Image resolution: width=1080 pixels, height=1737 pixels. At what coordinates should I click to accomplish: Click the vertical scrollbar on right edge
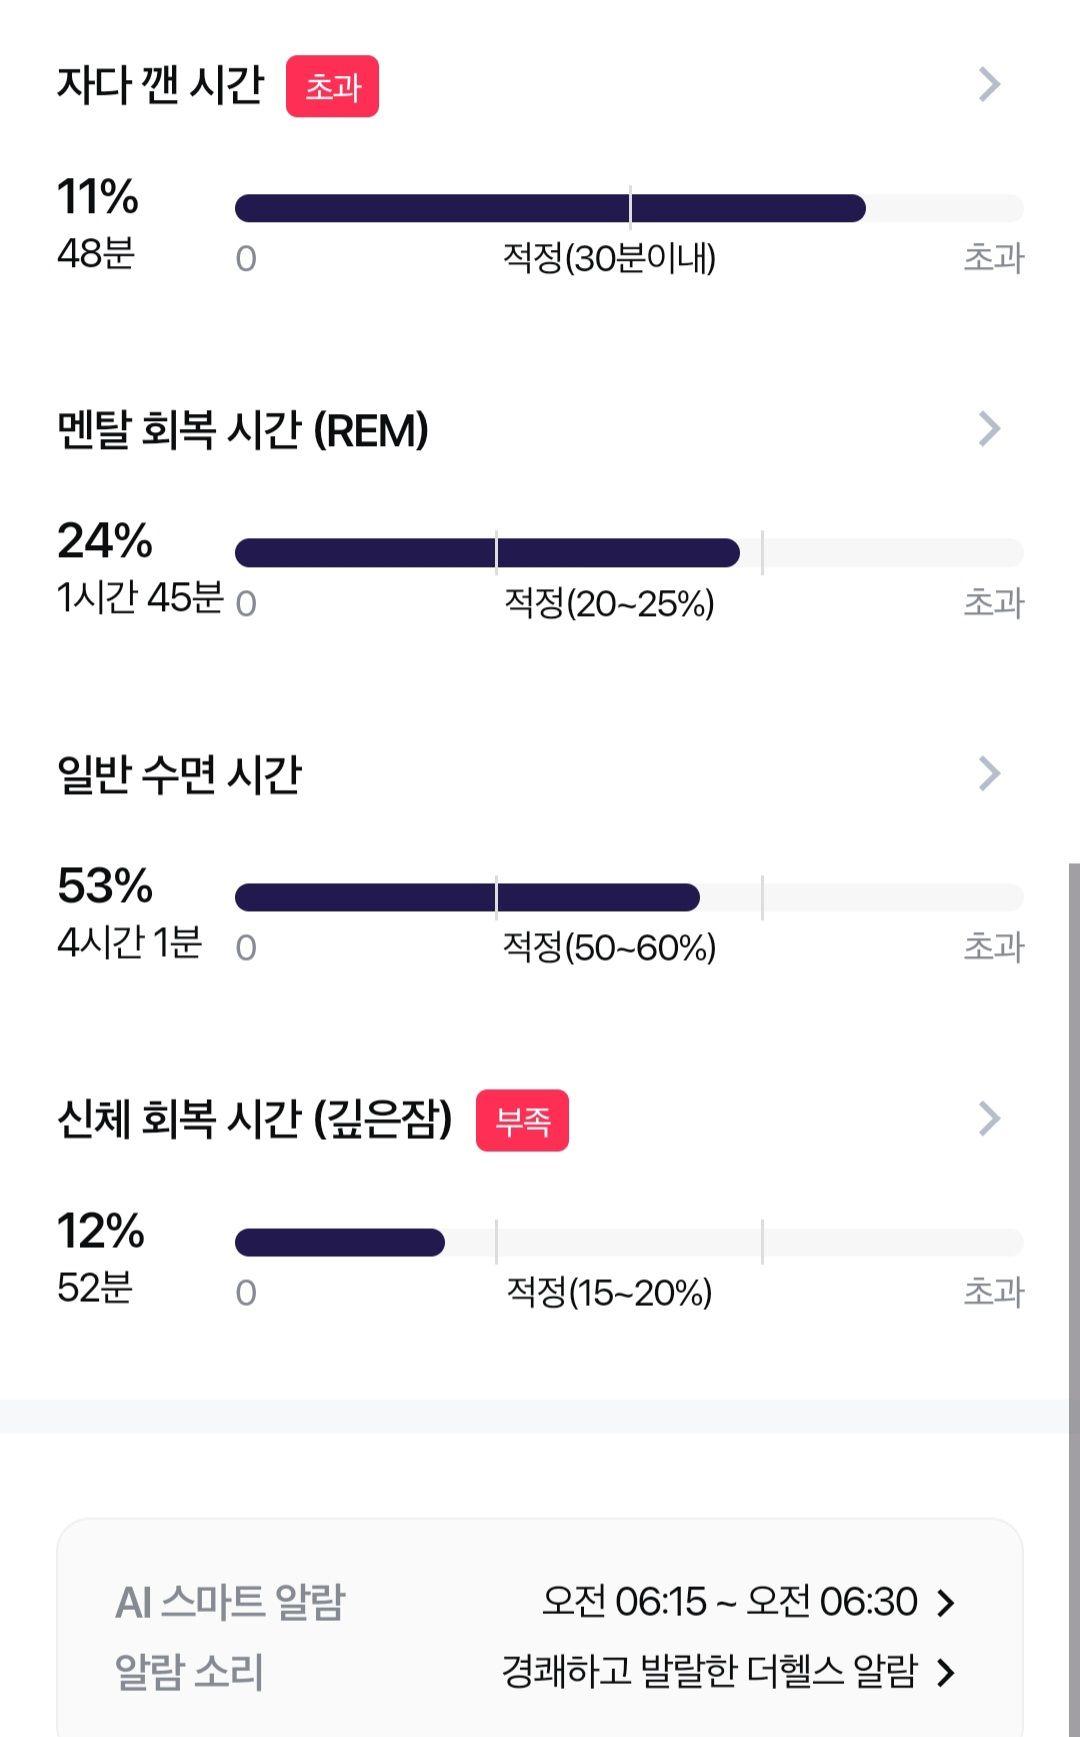pos(1074,1300)
